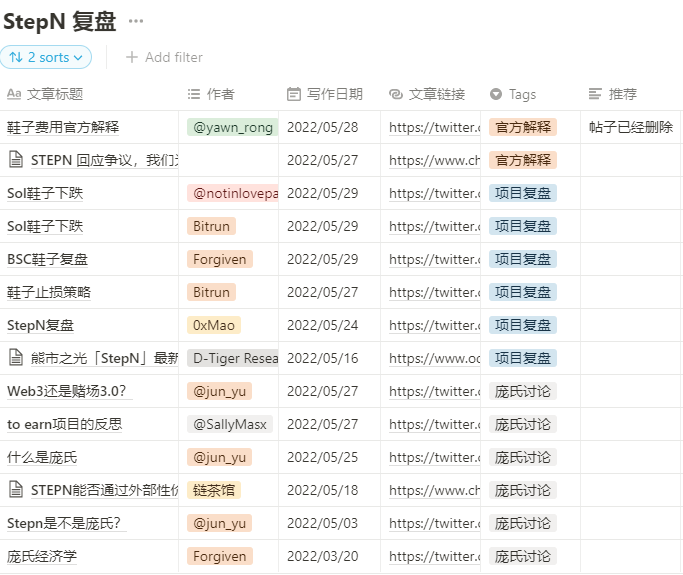The image size is (683, 575).
Task: Click the 官方解释 tag on STEPN 回应争议 row
Action: [x=523, y=160]
